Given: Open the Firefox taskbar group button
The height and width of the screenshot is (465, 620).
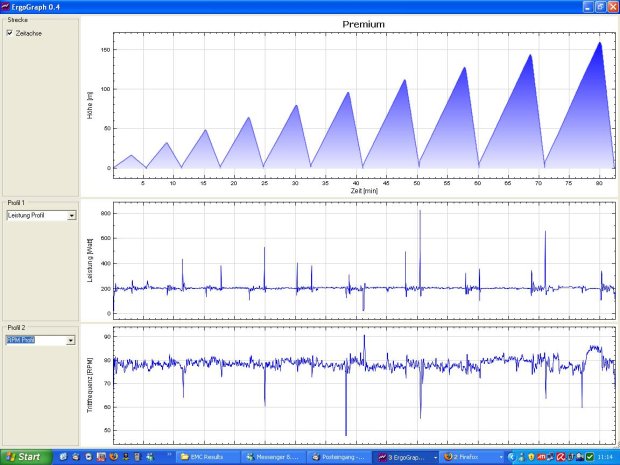Looking at the screenshot, I should (x=468, y=457).
